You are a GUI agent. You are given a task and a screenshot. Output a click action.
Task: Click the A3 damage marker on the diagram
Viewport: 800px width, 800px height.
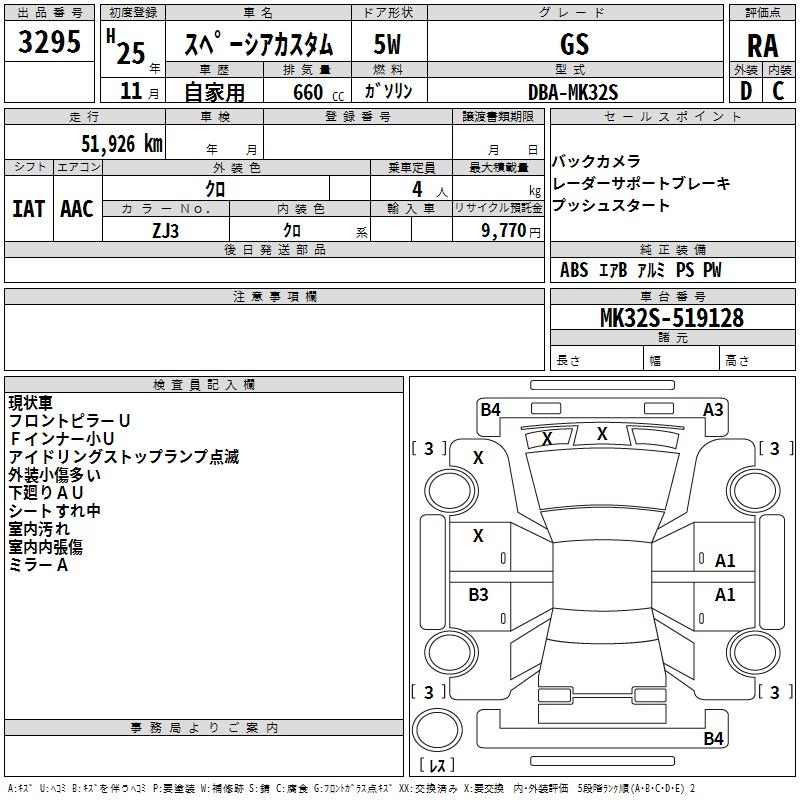[713, 409]
